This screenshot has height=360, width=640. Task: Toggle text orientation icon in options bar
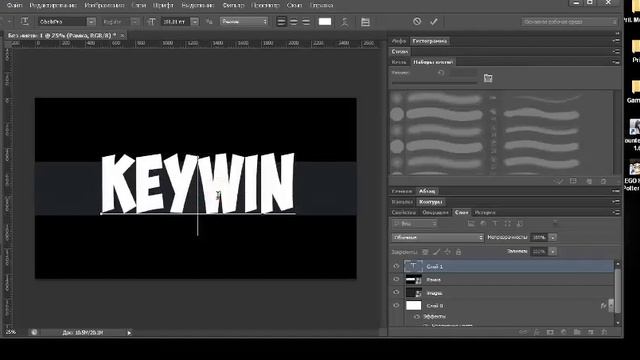[25, 21]
